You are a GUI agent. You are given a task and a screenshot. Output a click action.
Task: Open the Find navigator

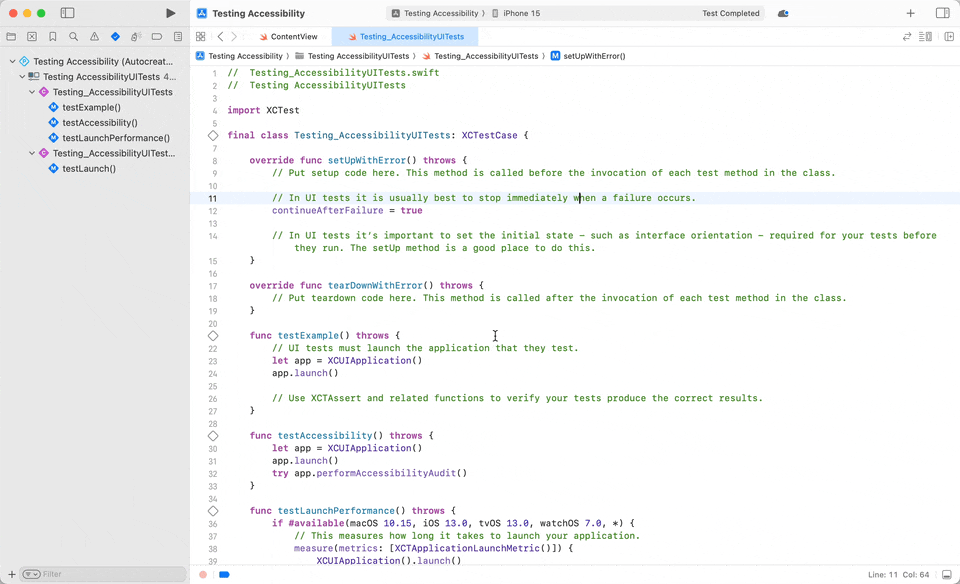tap(74, 36)
